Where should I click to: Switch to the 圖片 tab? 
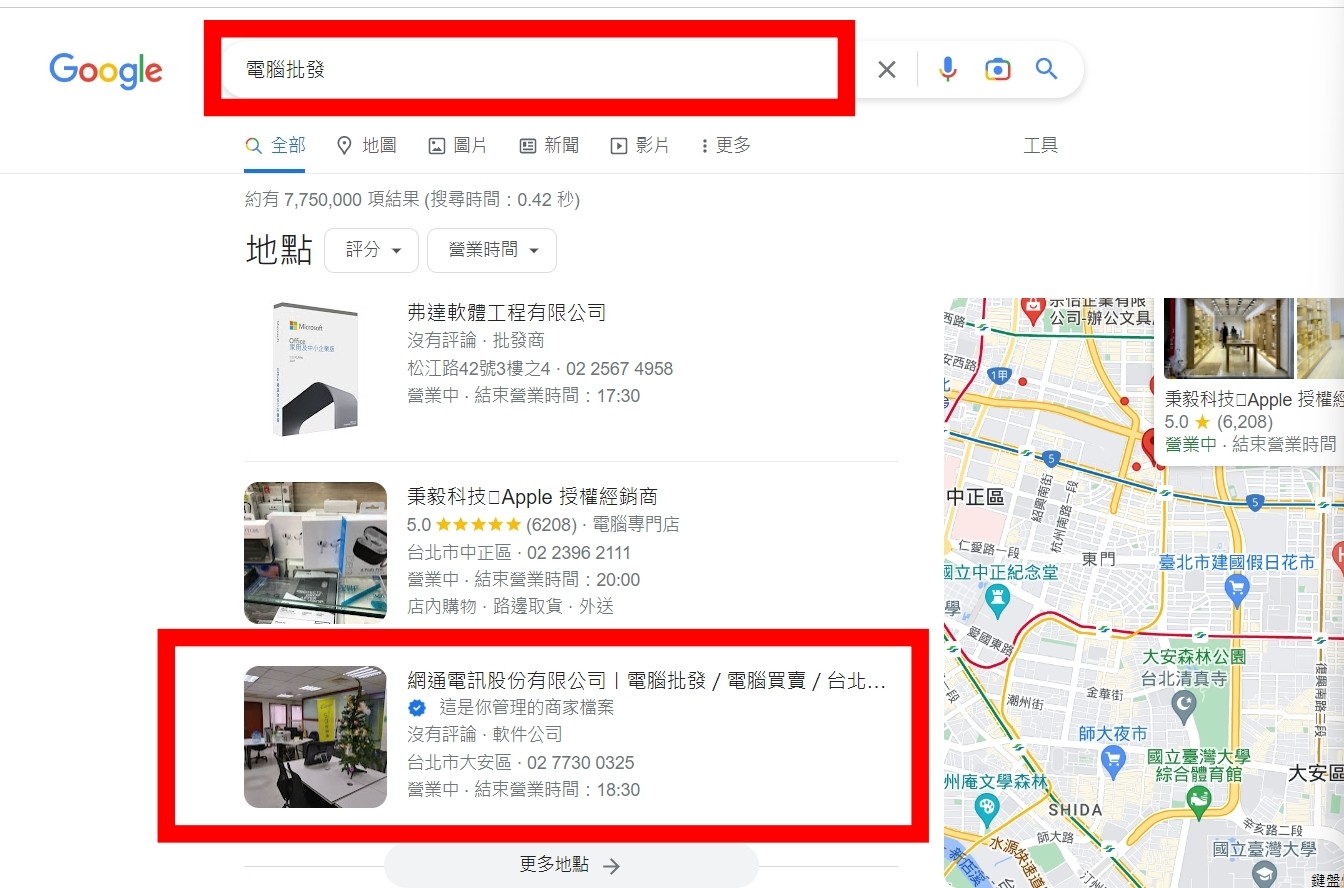pos(458,146)
